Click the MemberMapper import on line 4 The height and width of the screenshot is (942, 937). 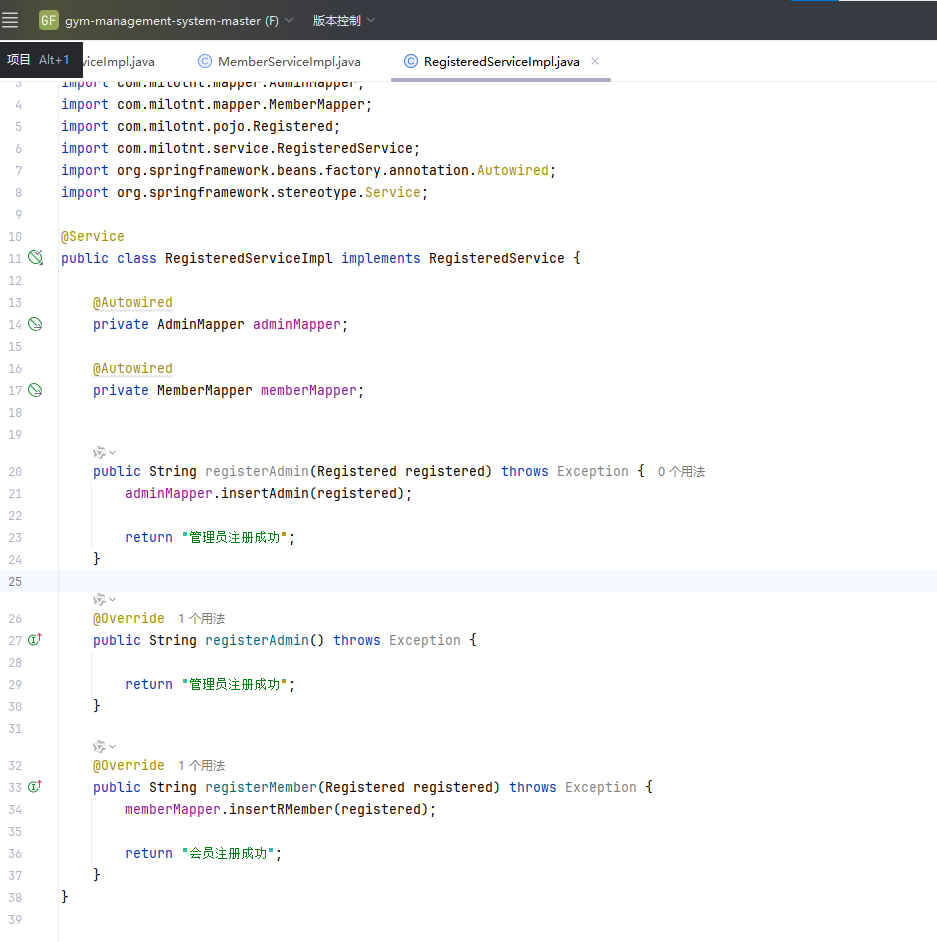317,105
